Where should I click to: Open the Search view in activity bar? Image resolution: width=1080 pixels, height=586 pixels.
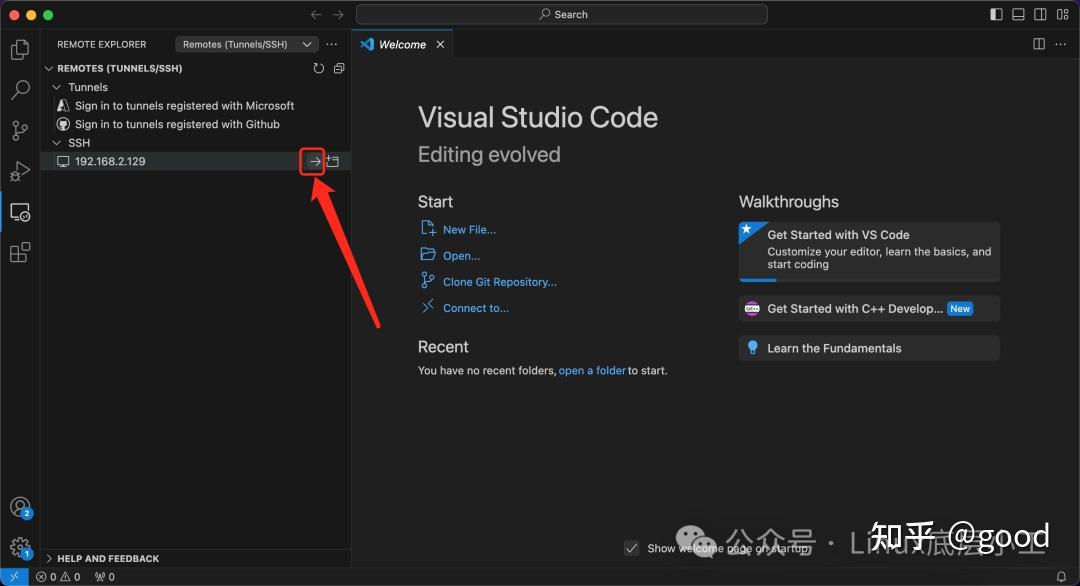(x=19, y=90)
